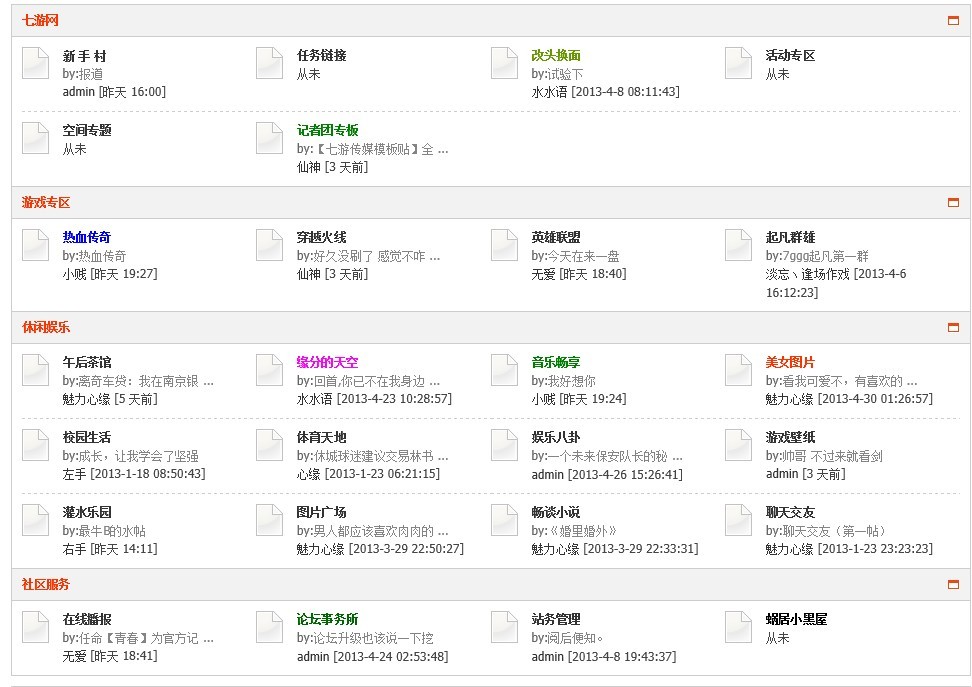Screen dimensions: 972x687
Task: Click the forum icon beside 灌水乐园
Action: pos(35,520)
